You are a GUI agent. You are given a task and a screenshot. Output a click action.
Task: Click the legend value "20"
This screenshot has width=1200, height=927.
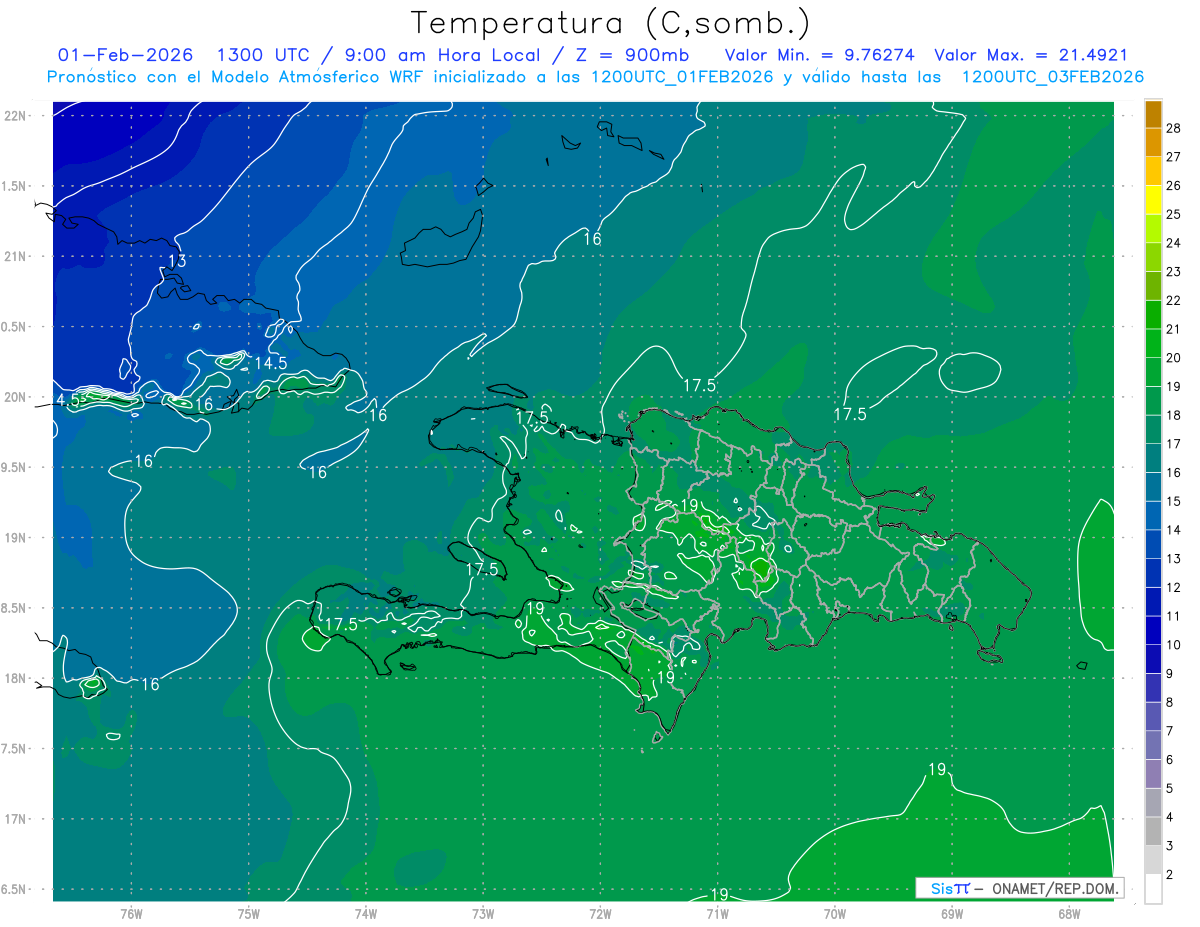(1174, 358)
